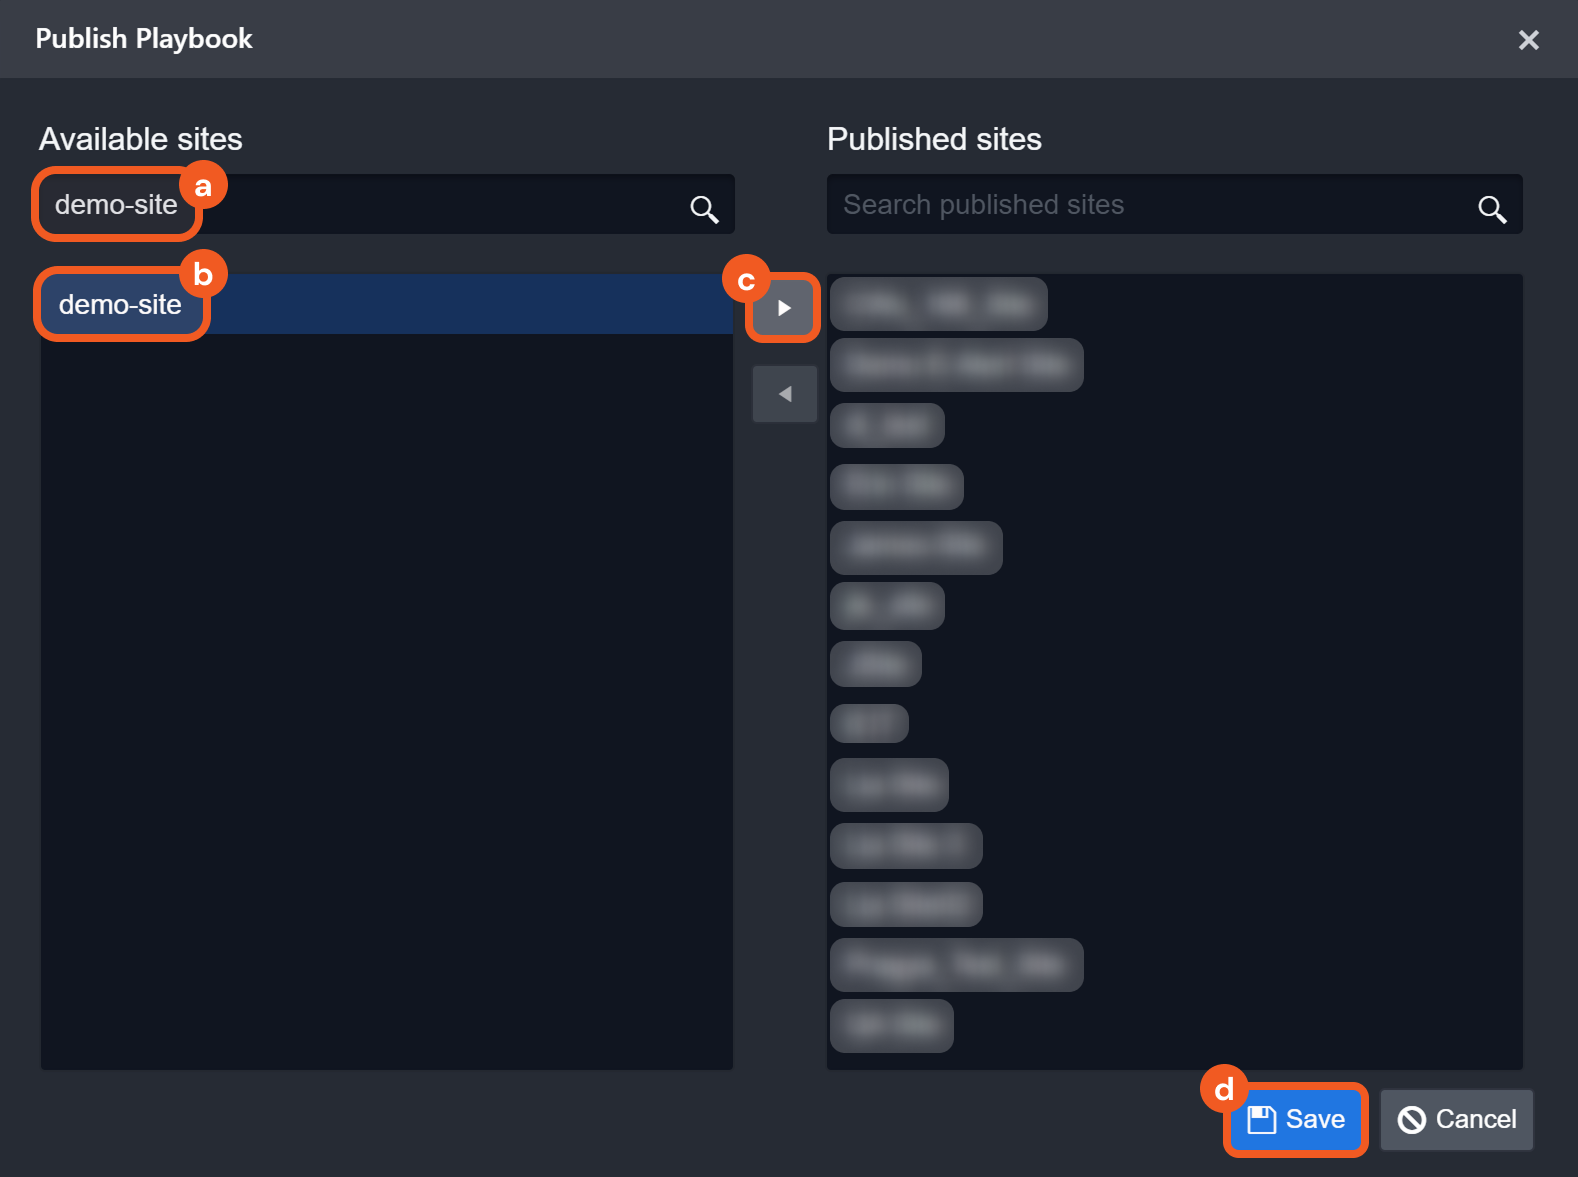1578x1177 pixels.
Task: Click the Publish Playbook dialog title
Action: (x=144, y=39)
